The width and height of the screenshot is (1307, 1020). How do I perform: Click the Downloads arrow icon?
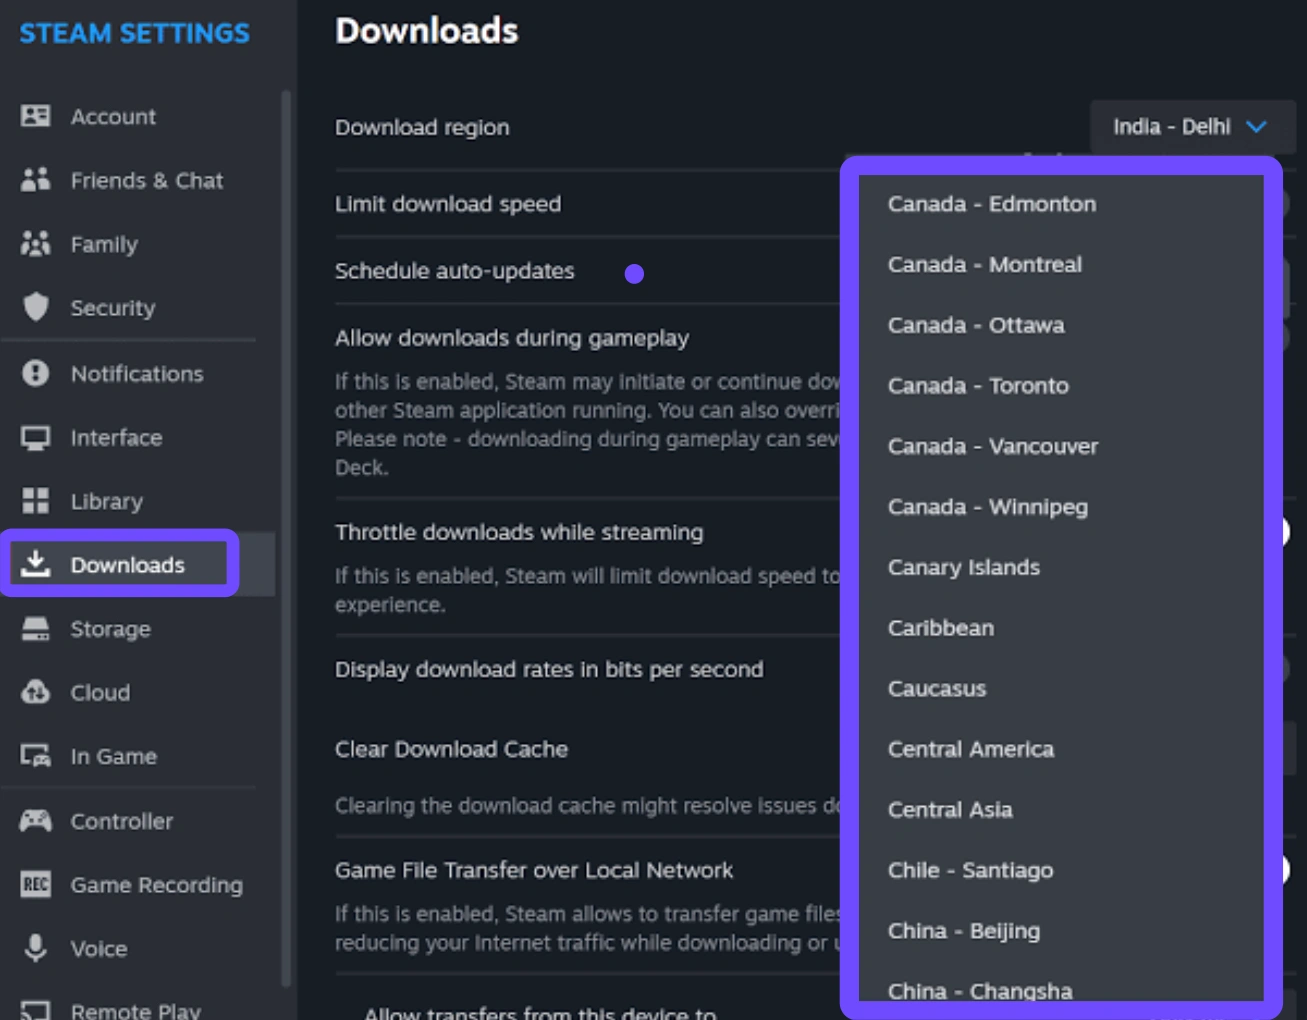tap(36, 564)
